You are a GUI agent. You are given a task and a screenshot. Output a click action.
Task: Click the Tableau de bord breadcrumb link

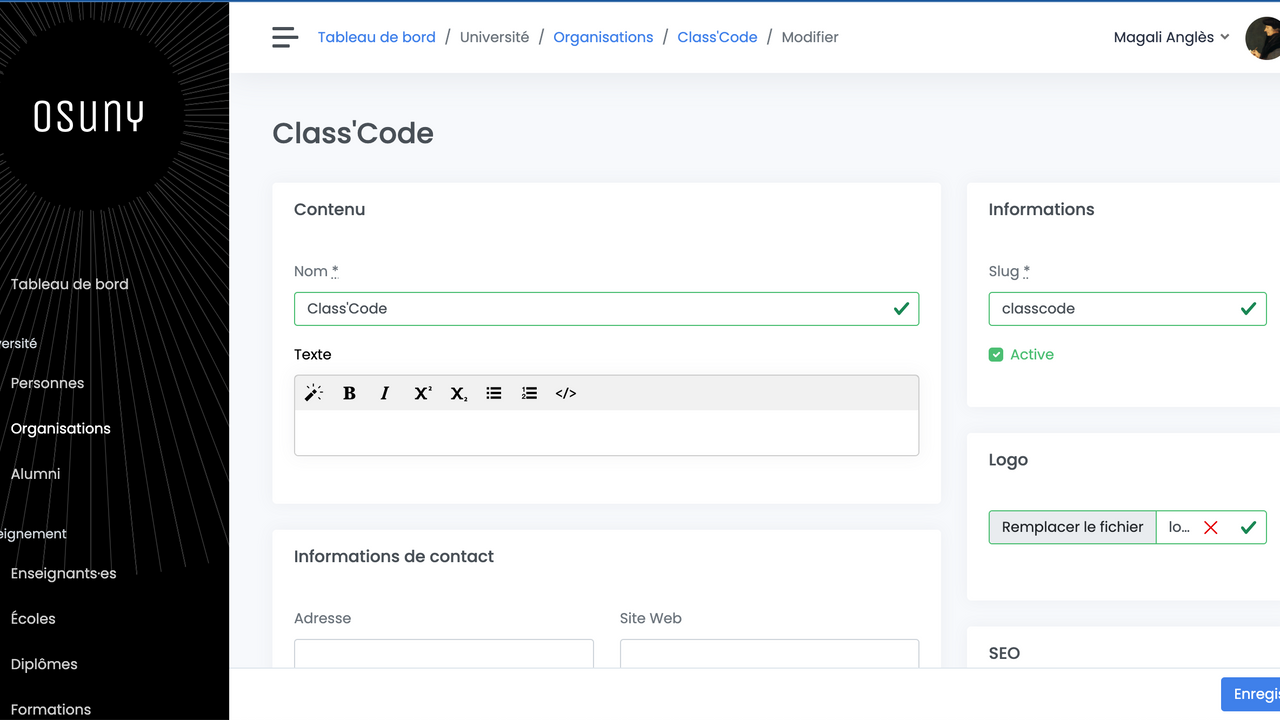[x=377, y=37]
